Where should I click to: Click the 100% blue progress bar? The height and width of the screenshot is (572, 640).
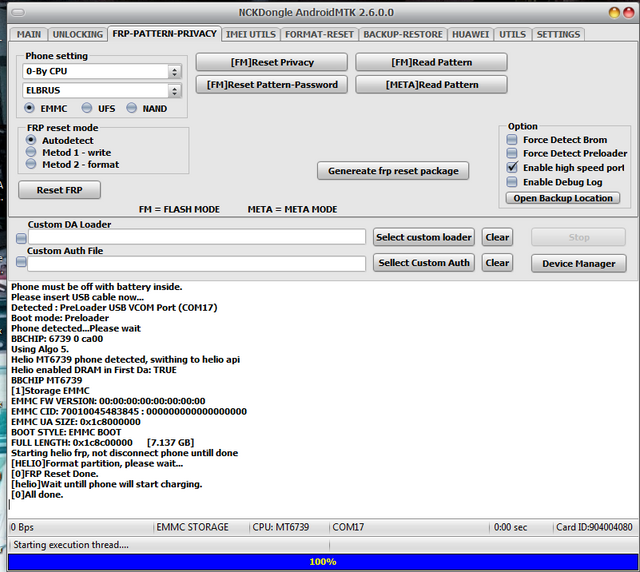[x=322, y=562]
